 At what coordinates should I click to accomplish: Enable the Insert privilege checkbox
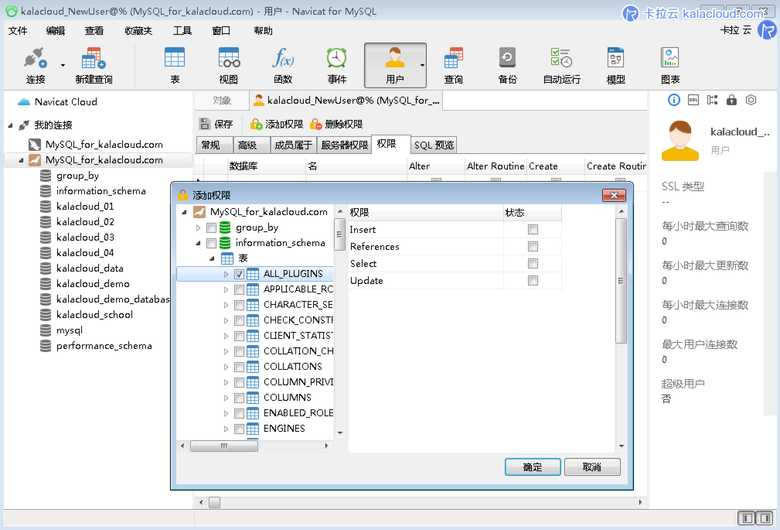click(533, 229)
